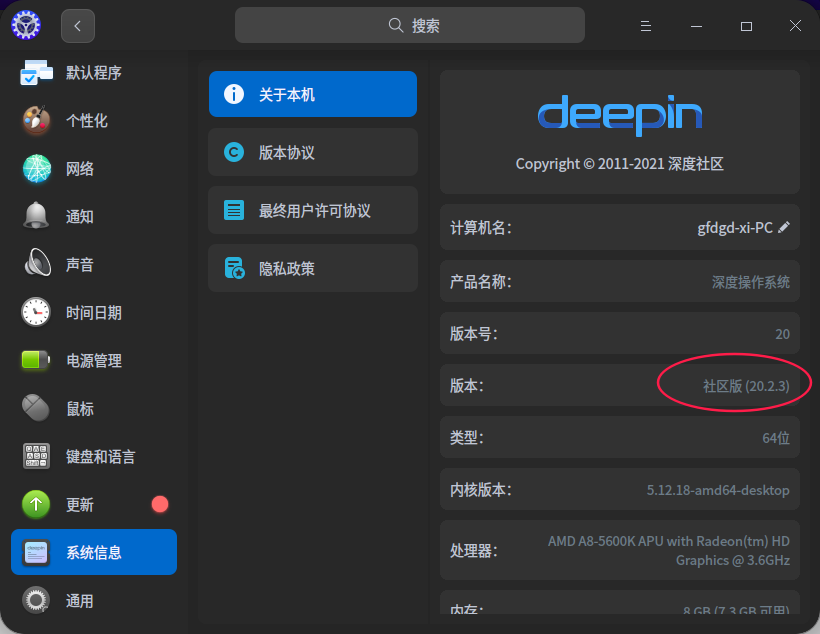820x634 pixels.
Task: Click the 版本协议 copyright icon
Action: pos(234,152)
